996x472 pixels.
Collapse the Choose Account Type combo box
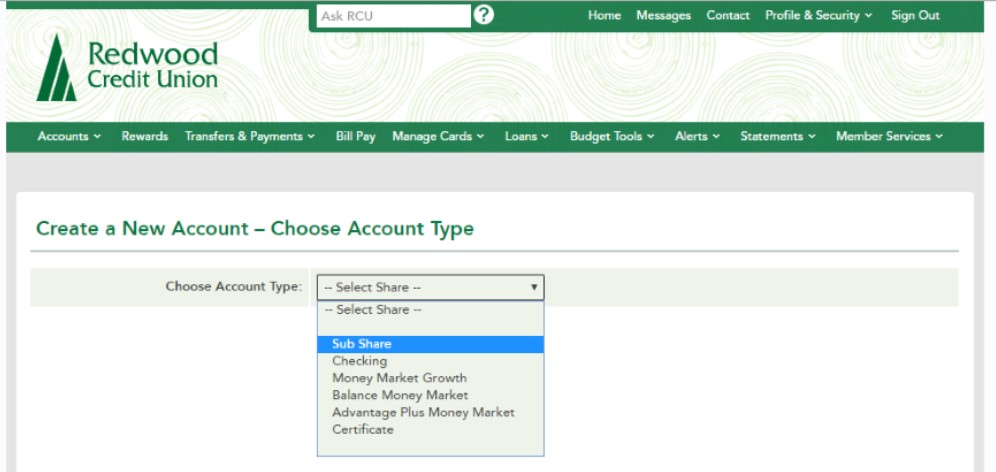pos(431,287)
